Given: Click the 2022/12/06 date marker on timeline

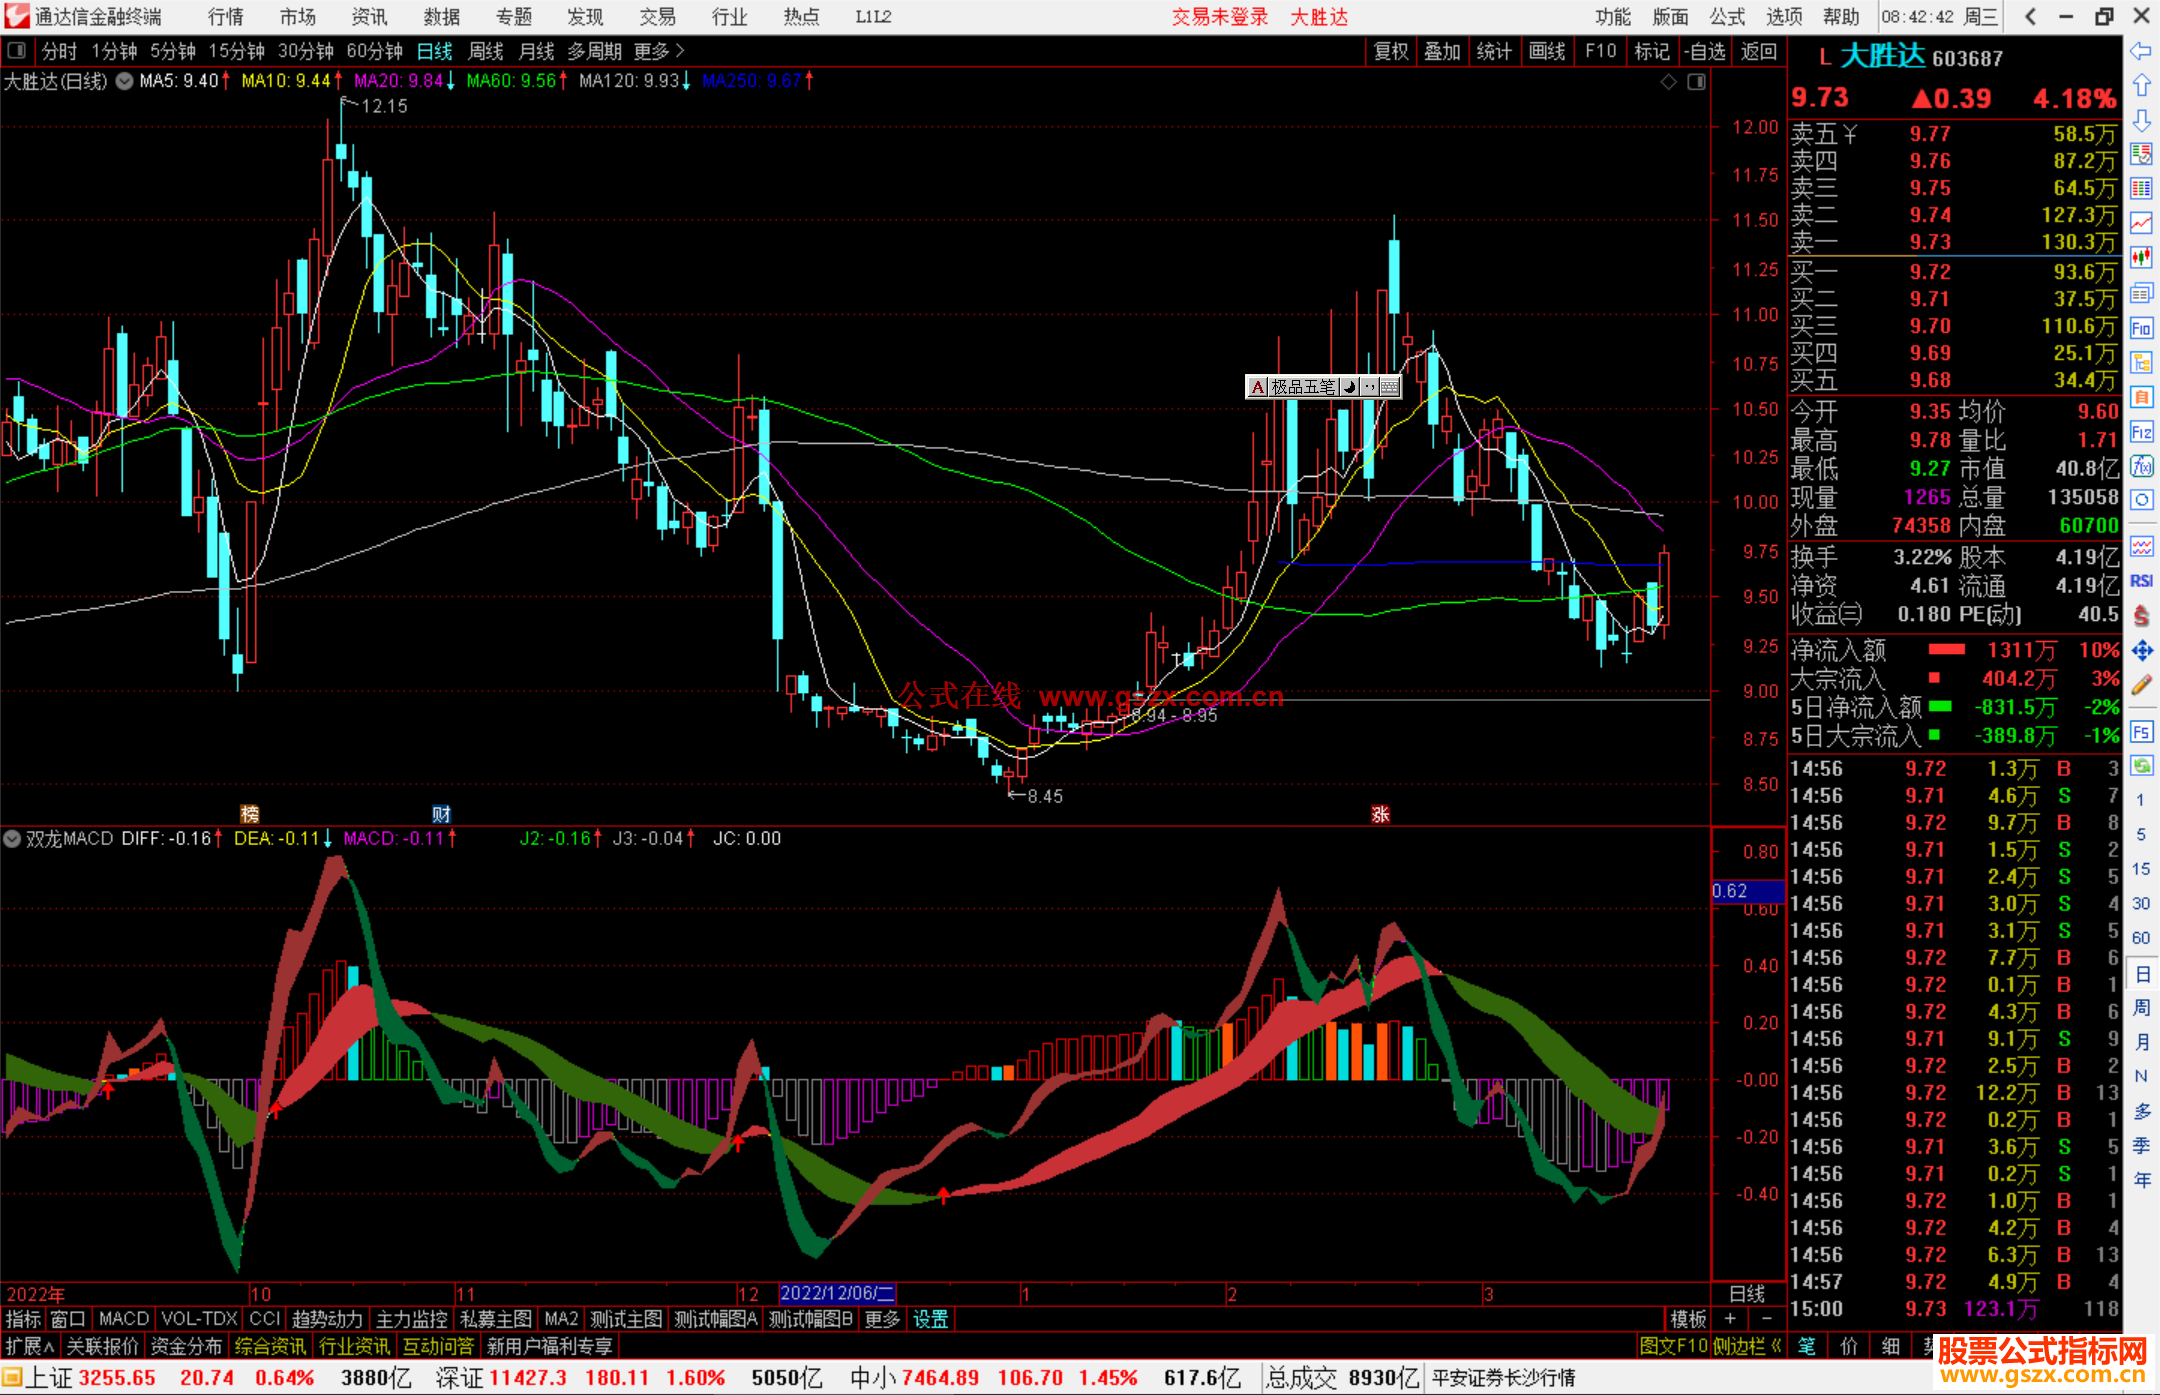Looking at the screenshot, I should (836, 1294).
